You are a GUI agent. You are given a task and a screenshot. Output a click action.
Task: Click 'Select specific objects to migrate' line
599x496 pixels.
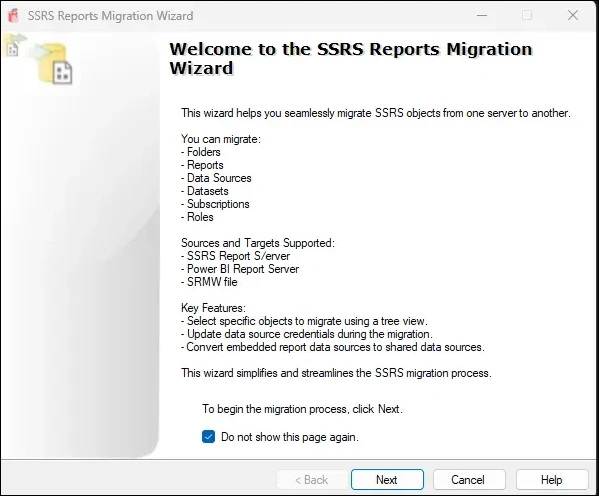304,321
